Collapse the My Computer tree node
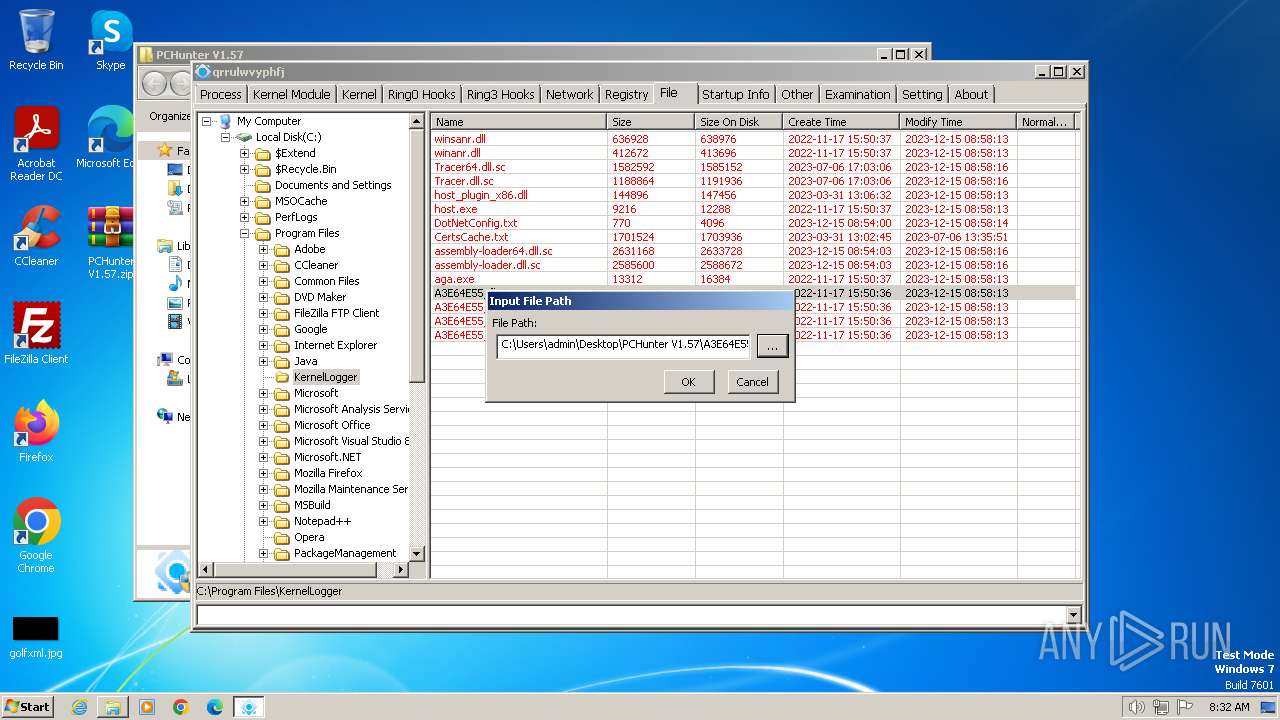The image size is (1280, 720). [x=207, y=121]
